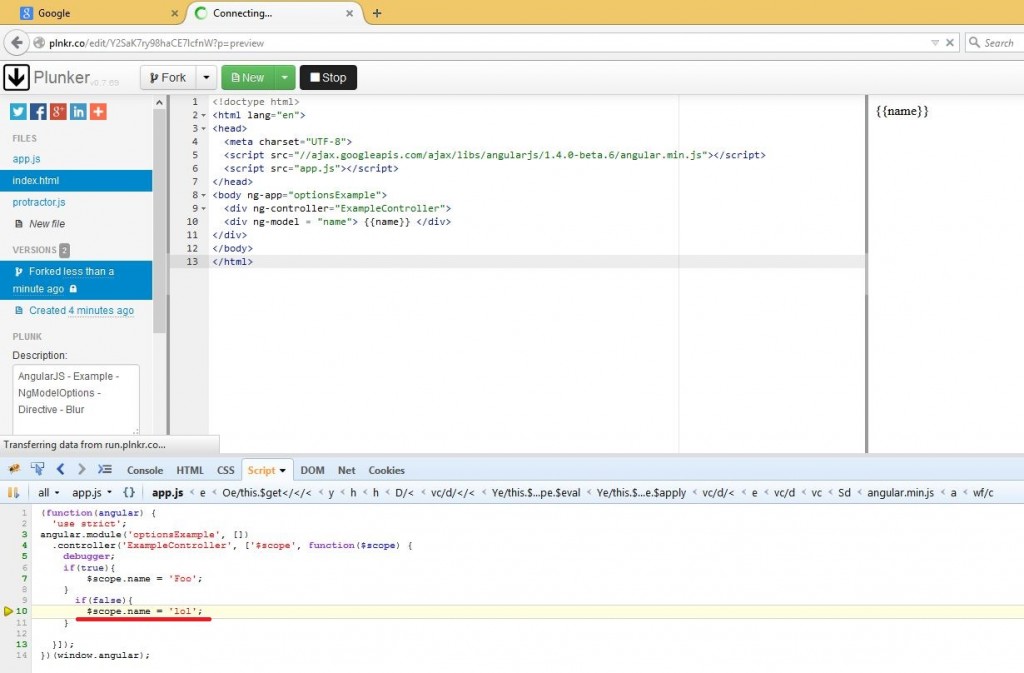Click the LinkedIn share icon

(78, 112)
